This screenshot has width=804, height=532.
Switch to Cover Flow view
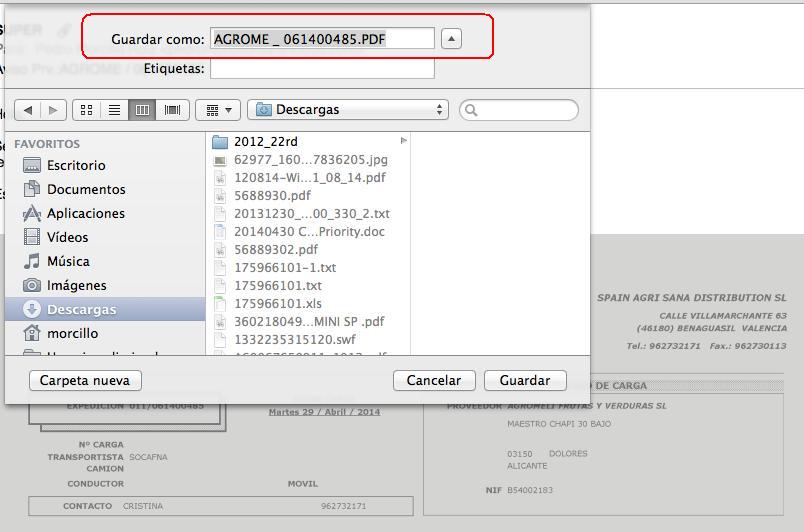point(172,110)
